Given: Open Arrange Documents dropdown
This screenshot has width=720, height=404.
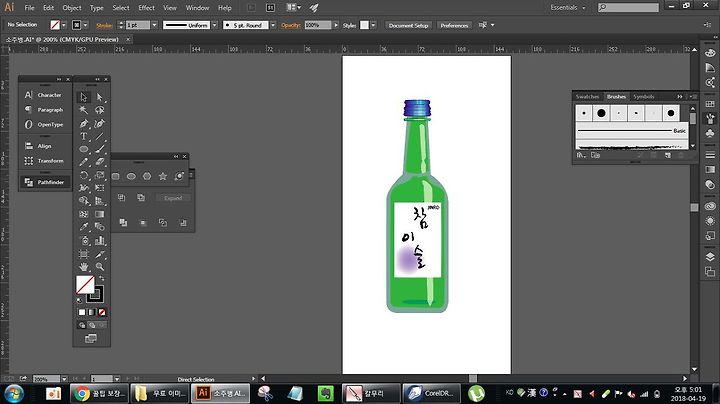Looking at the screenshot, I should point(293,7).
